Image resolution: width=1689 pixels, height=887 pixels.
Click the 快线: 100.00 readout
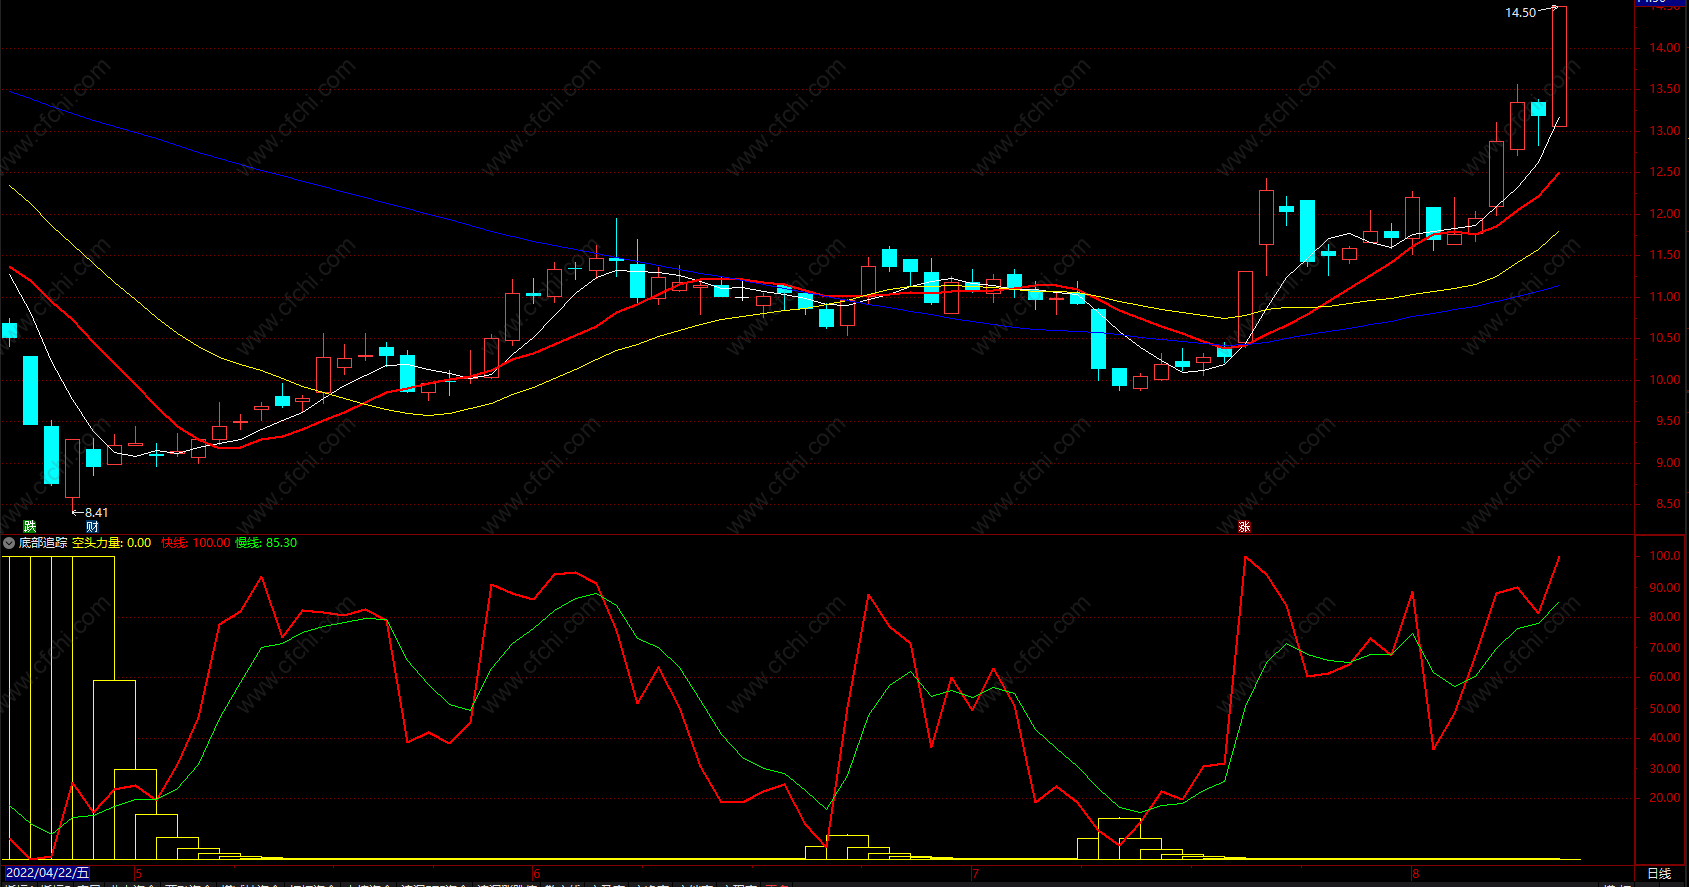tap(196, 543)
